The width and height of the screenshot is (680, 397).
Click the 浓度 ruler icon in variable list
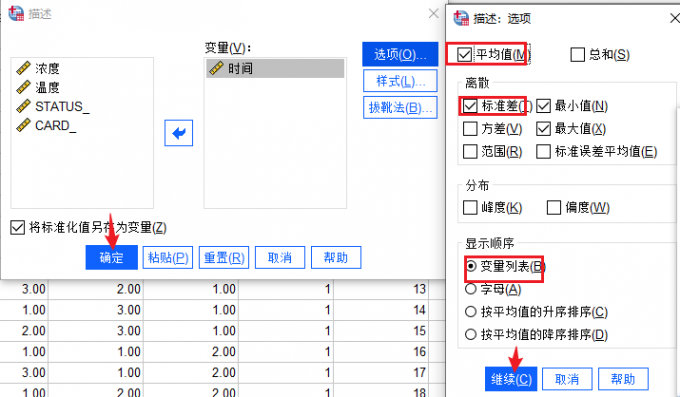pos(23,68)
